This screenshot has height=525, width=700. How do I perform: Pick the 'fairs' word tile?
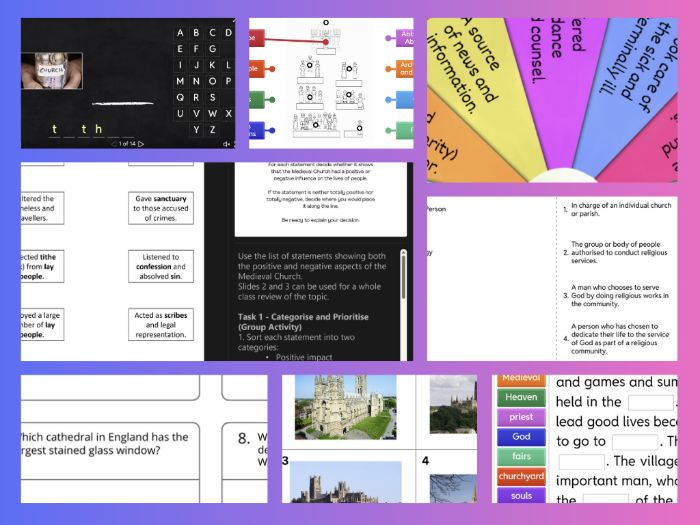pyautogui.click(x=521, y=456)
